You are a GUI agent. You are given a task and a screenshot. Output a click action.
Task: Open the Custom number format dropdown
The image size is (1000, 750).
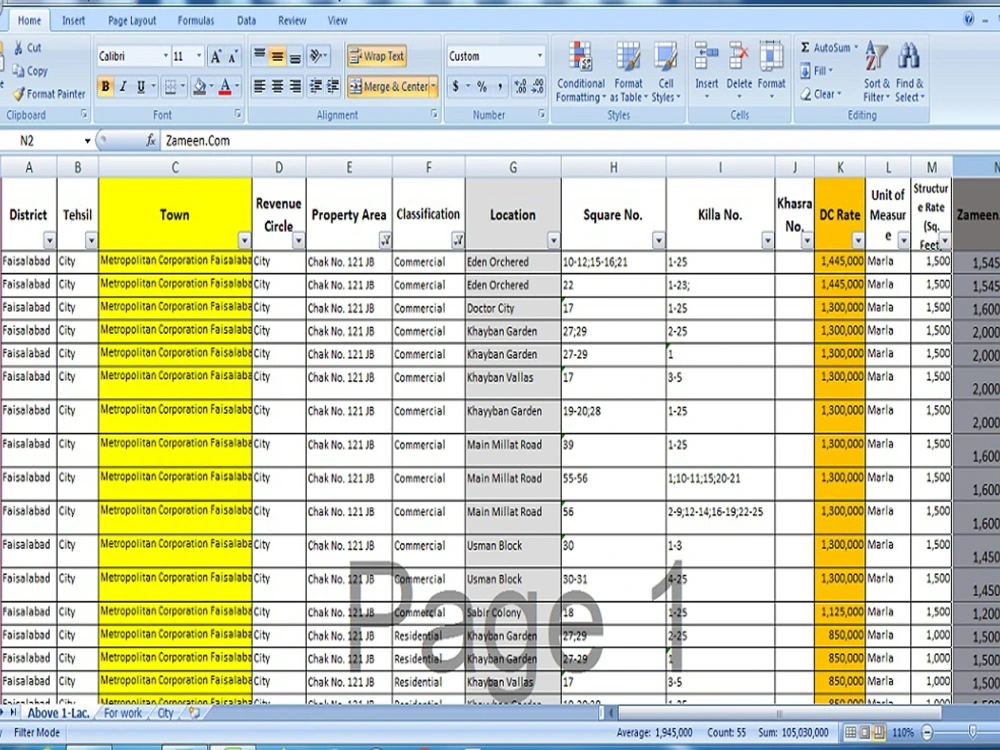click(x=540, y=56)
